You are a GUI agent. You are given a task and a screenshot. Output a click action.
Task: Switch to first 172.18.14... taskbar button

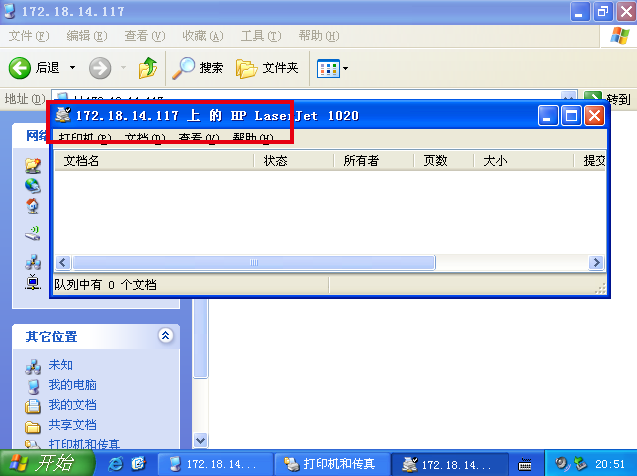[215, 463]
